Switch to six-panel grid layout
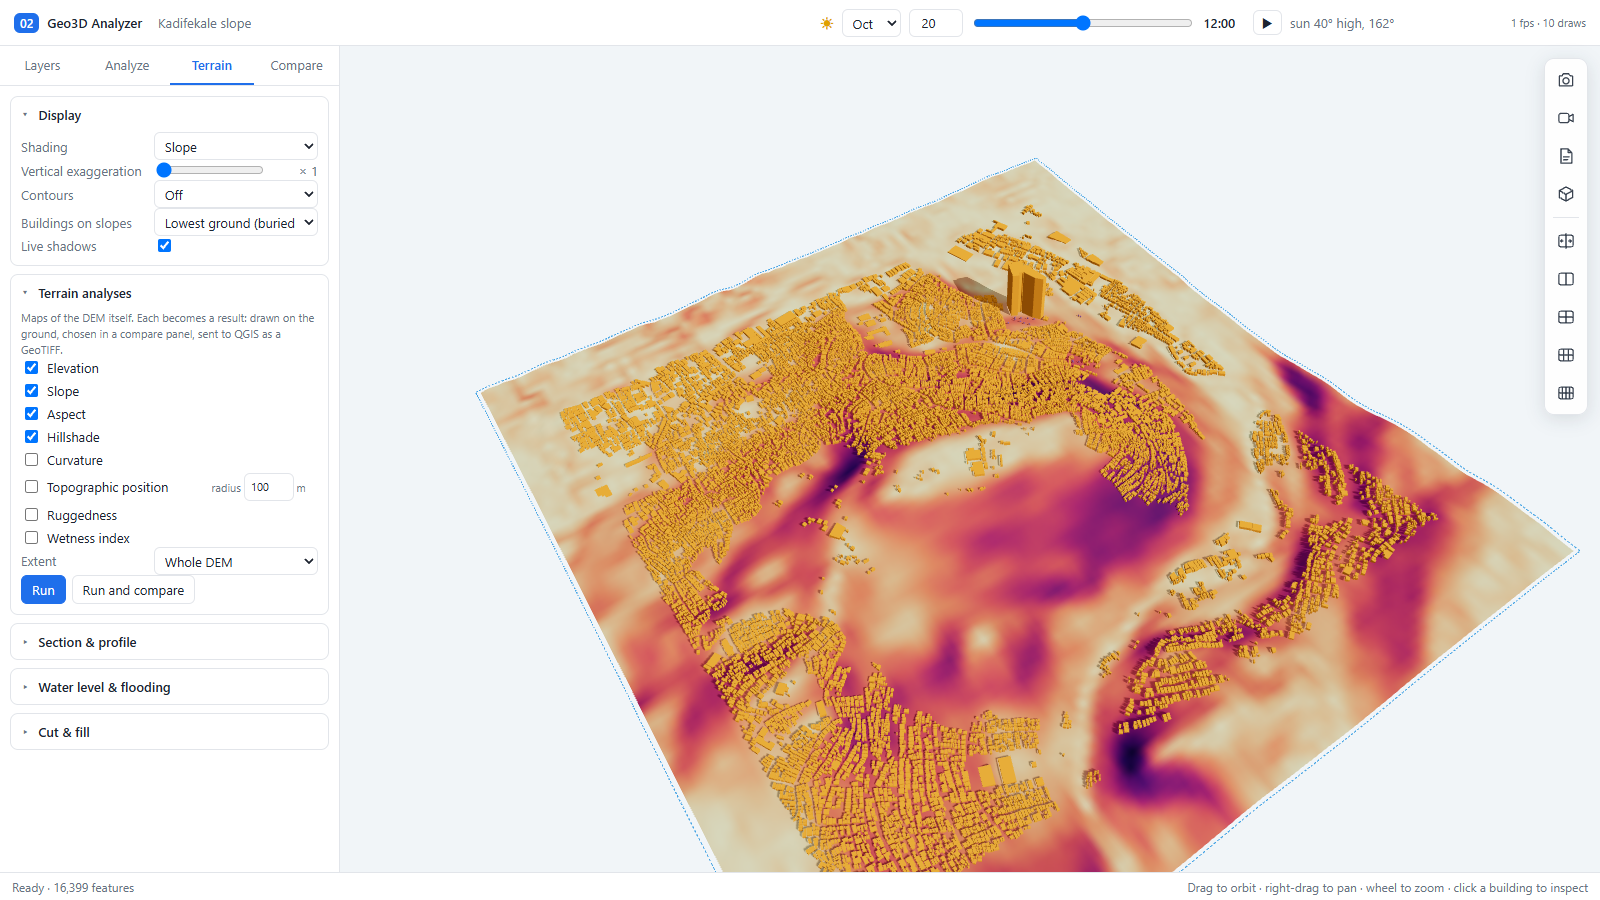The image size is (1600, 900). tap(1566, 355)
